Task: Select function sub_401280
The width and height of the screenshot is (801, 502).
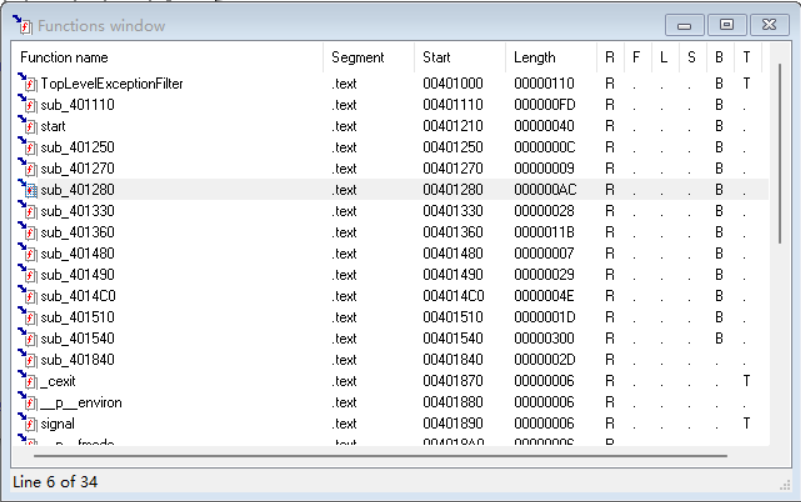Action: pyautogui.click(x=78, y=189)
